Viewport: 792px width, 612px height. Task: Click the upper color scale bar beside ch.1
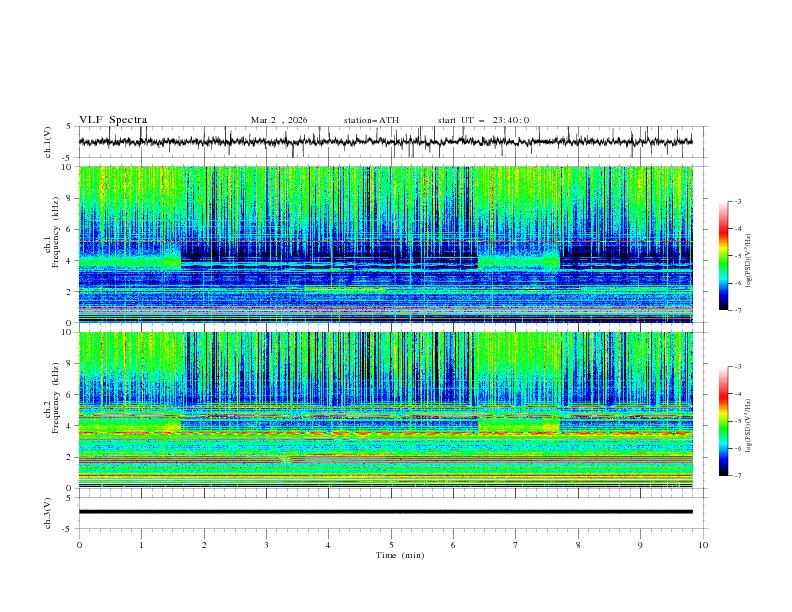tap(724, 256)
